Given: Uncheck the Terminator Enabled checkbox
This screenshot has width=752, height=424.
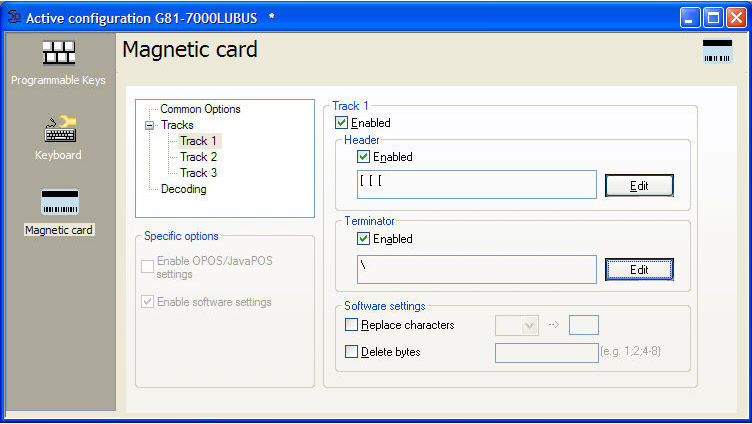Looking at the screenshot, I should point(363,239).
